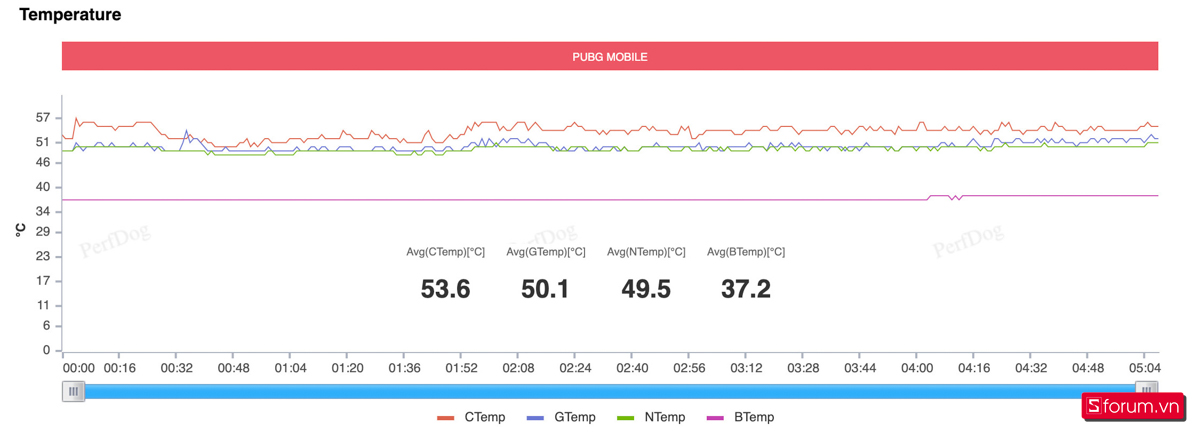Click the red CTemp legend color marker
1200x432 pixels.
coord(446,417)
